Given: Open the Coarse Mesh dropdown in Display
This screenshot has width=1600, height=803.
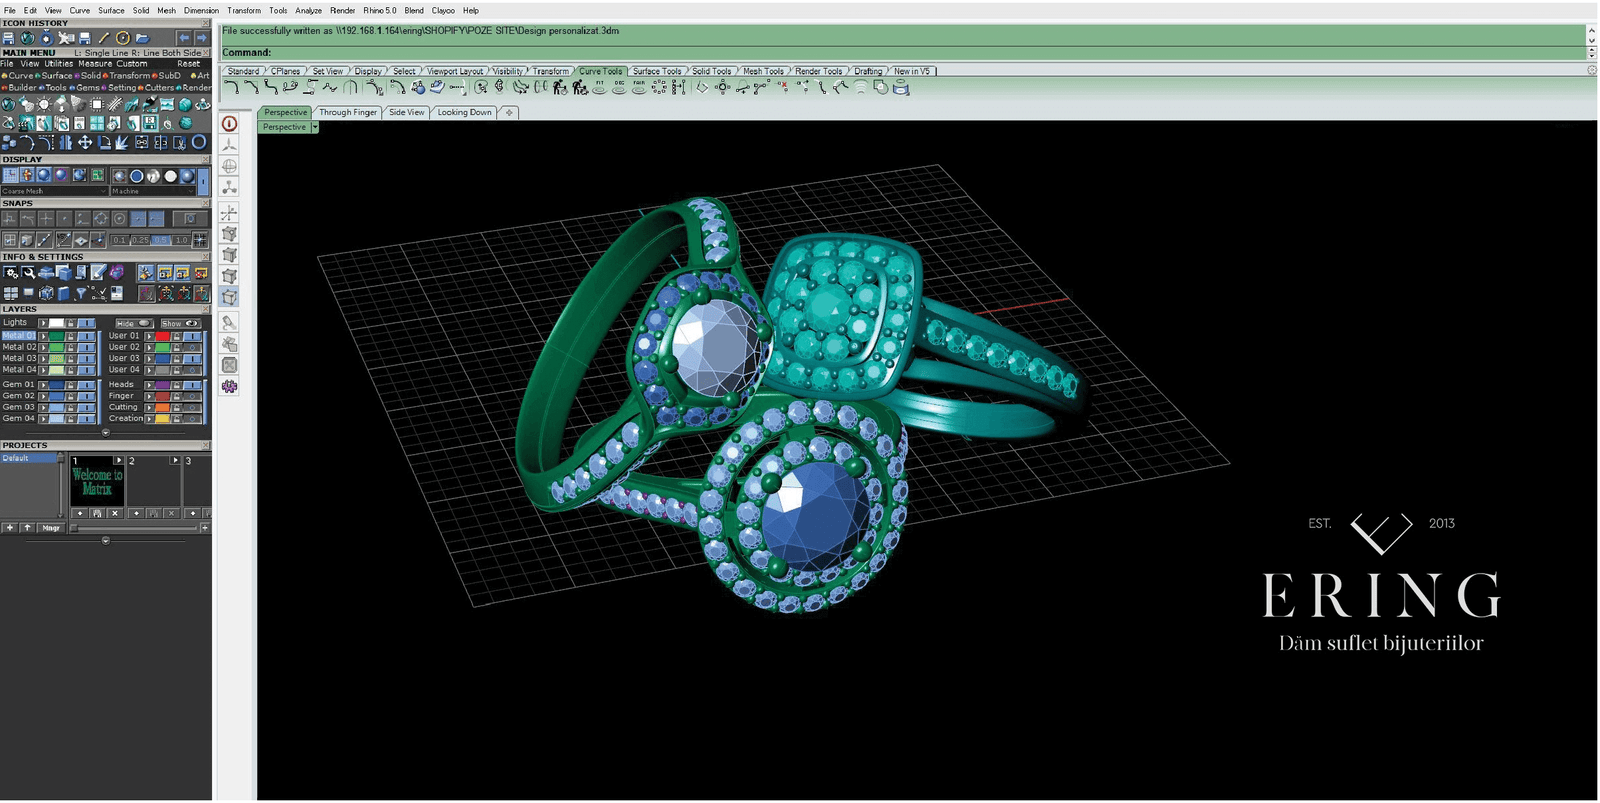Looking at the screenshot, I should coord(54,191).
